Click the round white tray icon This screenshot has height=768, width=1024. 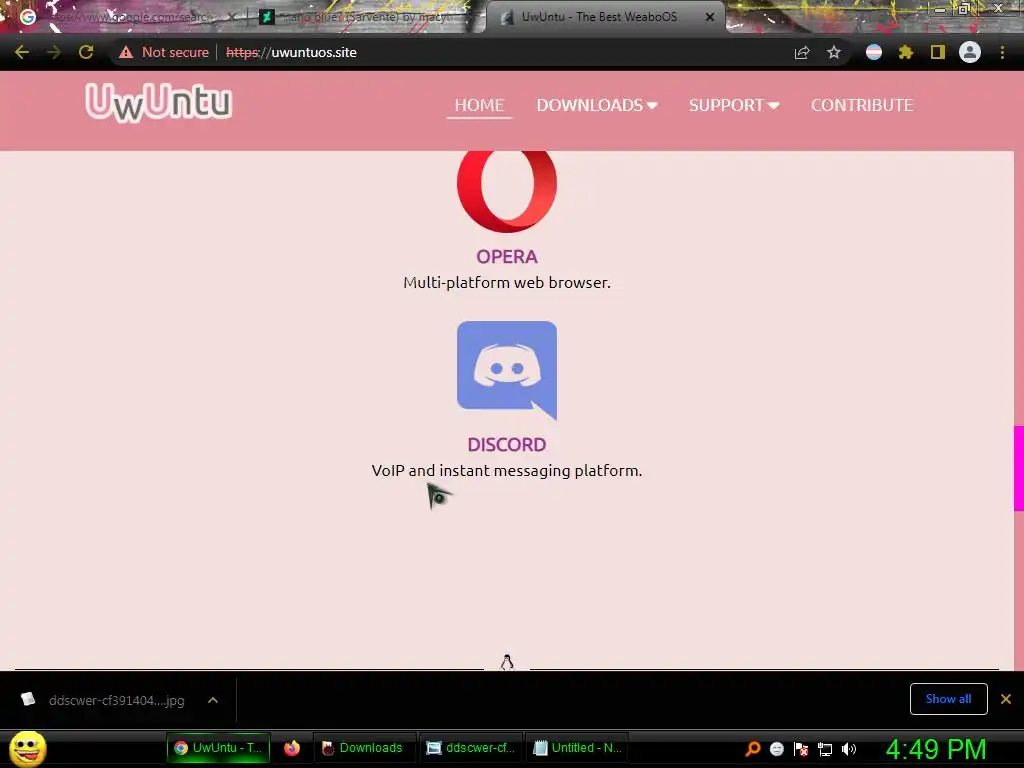(776, 748)
